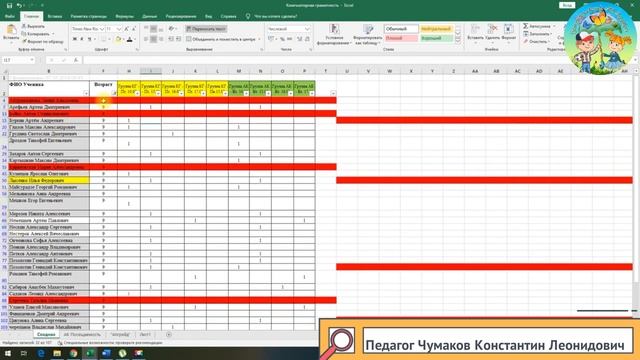This screenshot has width=640, height=360.
Task: Toggle bold (Ж) formatting
Action: 75,39
